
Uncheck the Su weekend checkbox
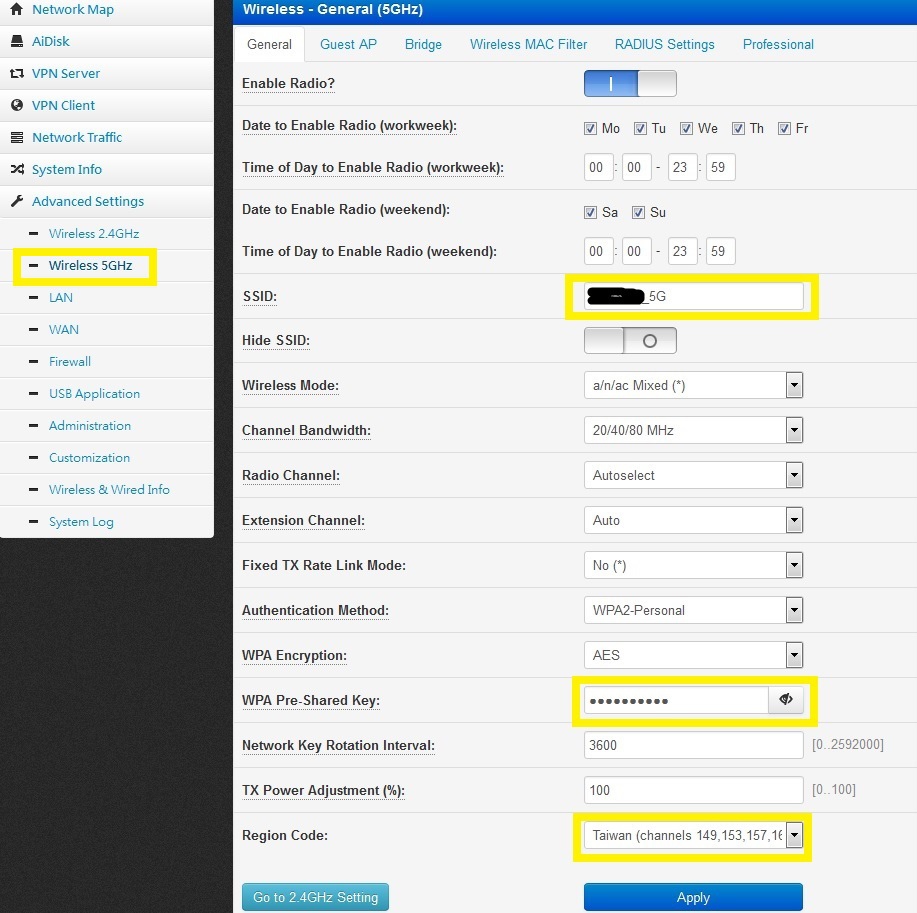pos(638,212)
